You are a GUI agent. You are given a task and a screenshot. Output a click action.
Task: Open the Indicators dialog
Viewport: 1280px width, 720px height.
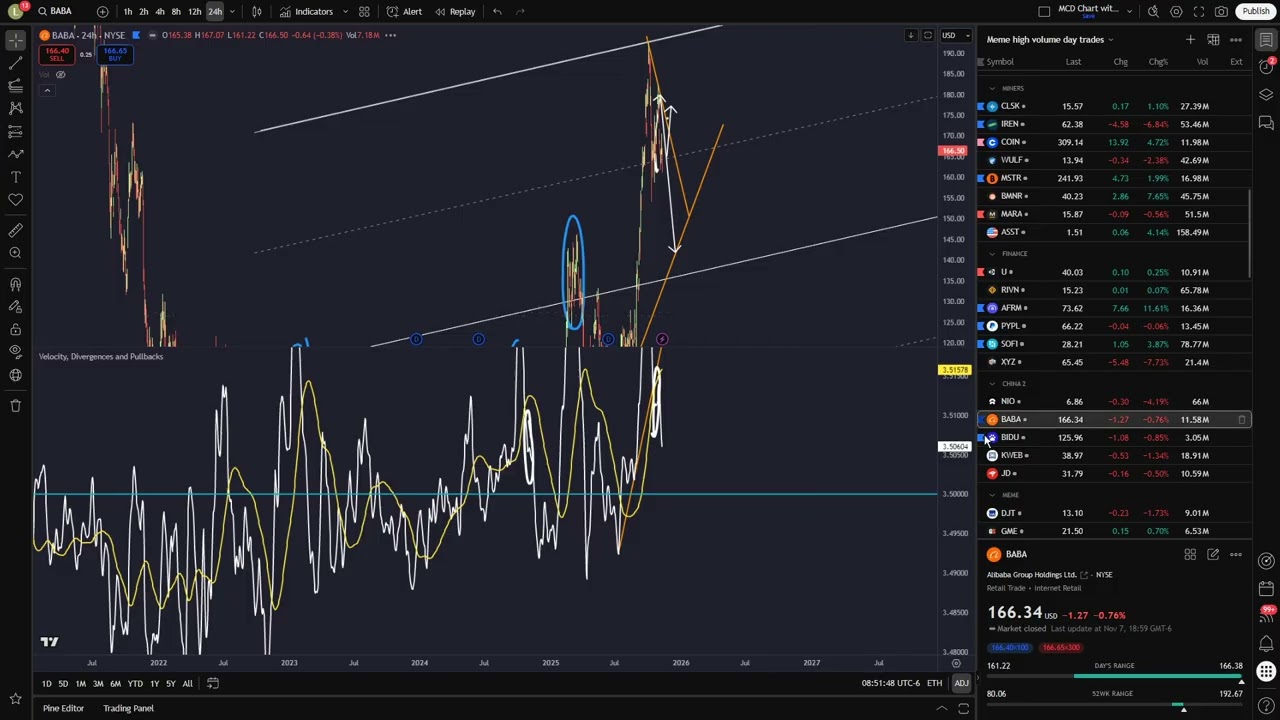click(306, 11)
